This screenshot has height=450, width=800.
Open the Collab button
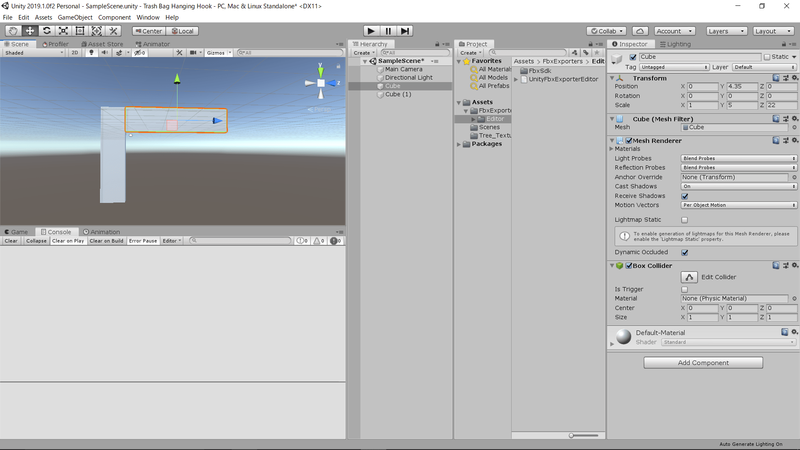pyautogui.click(x=606, y=31)
